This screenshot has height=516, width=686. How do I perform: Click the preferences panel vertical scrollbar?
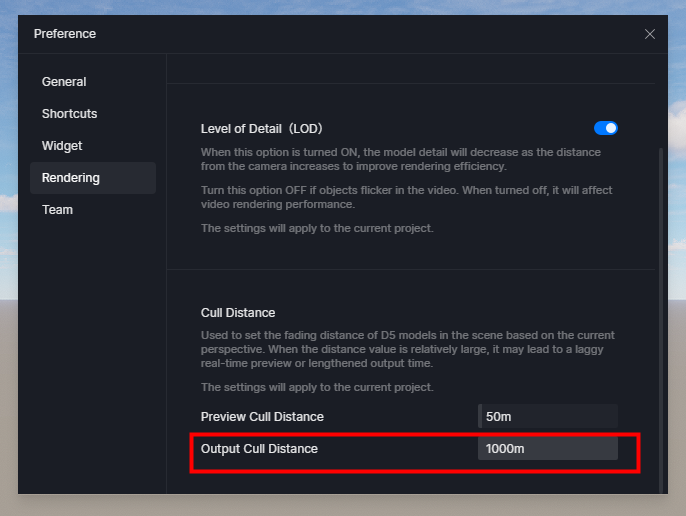661,320
